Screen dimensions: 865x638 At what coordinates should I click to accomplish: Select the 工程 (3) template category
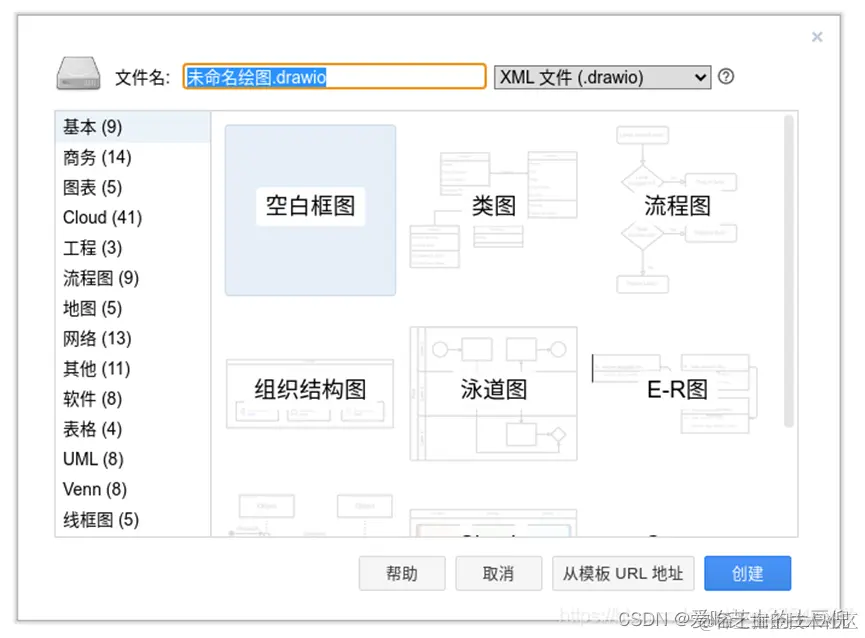132,248
